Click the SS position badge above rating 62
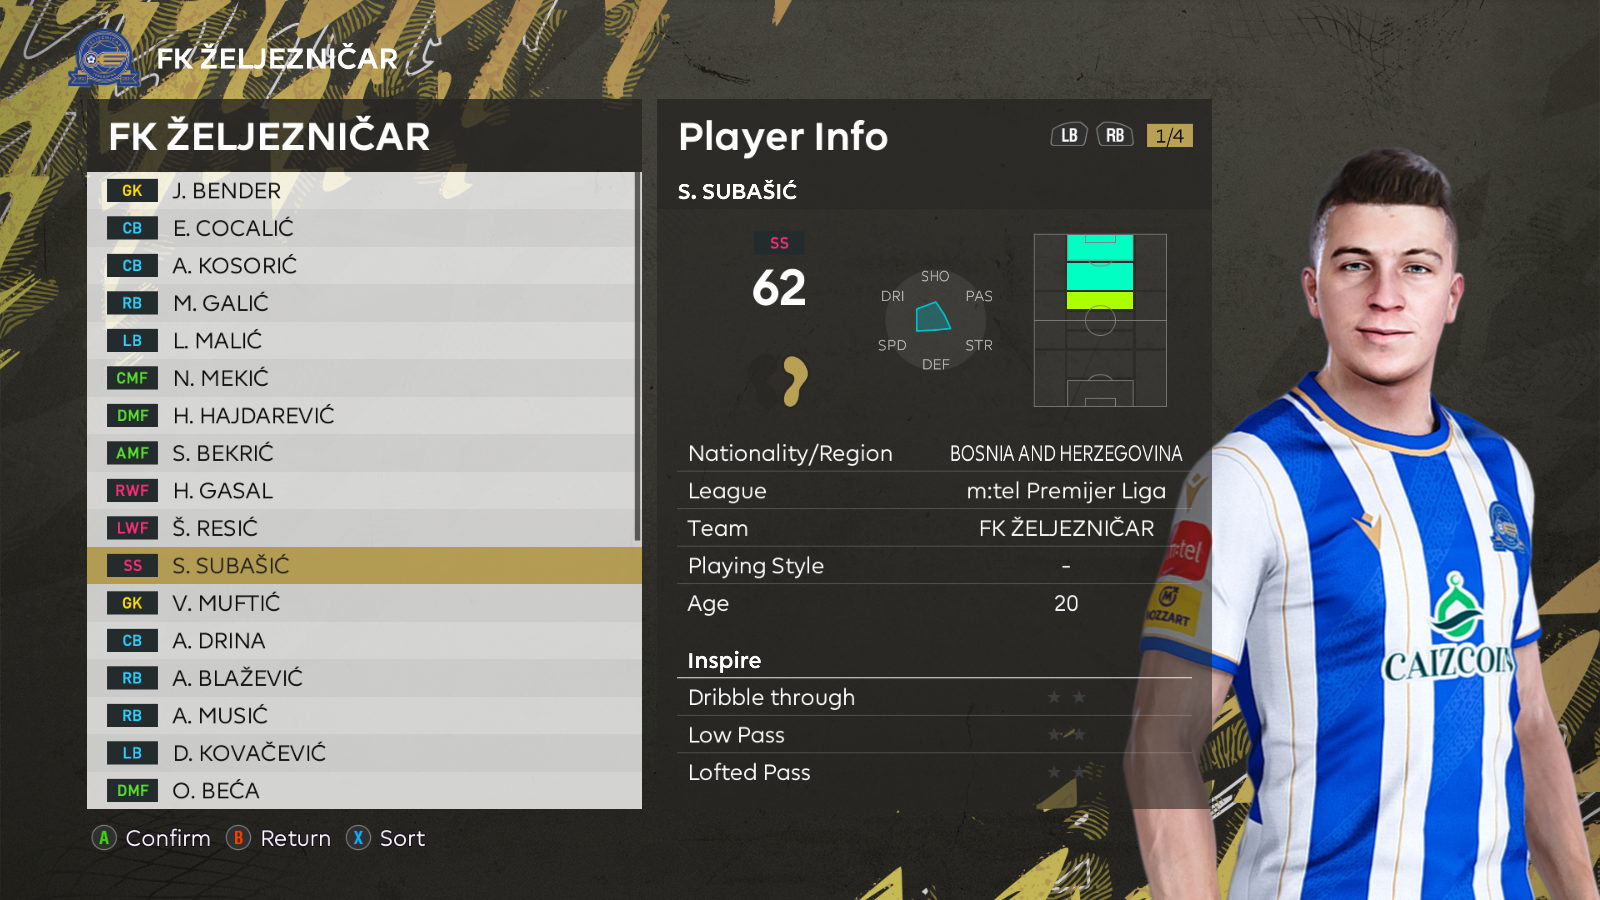The height and width of the screenshot is (900, 1600). [x=779, y=243]
